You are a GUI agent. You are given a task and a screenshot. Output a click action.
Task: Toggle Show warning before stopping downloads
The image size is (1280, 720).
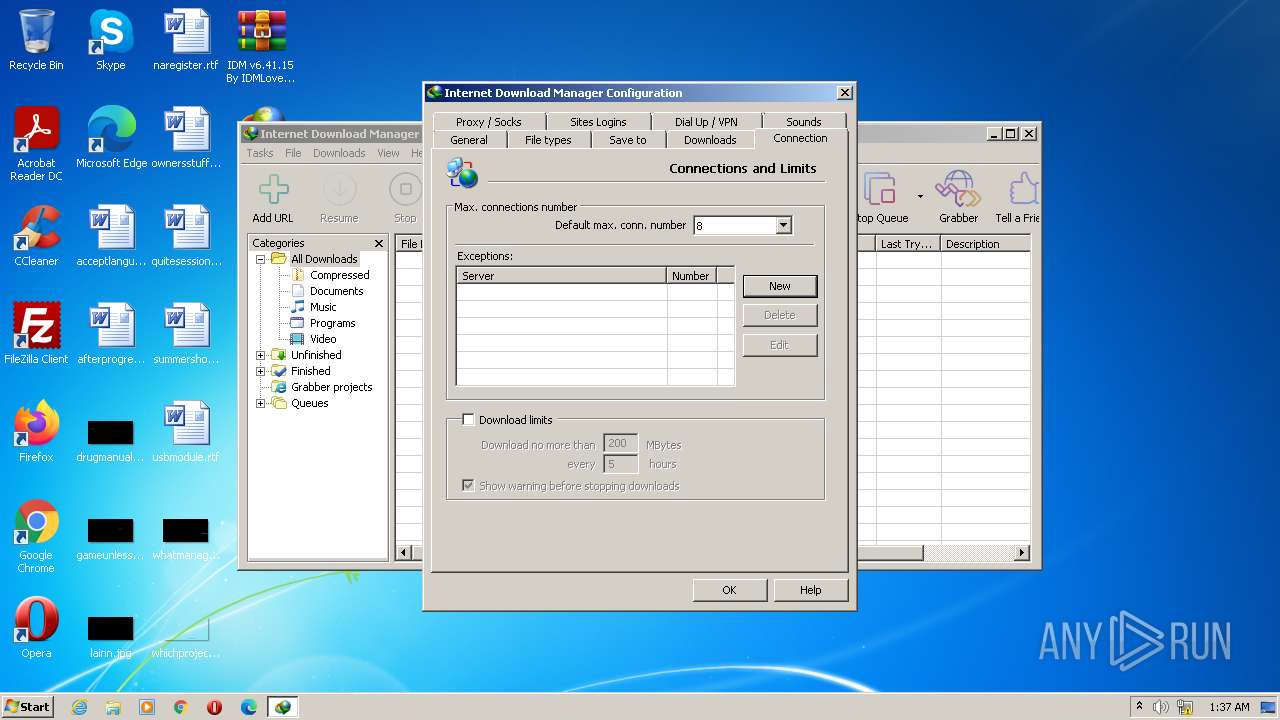pyautogui.click(x=468, y=486)
